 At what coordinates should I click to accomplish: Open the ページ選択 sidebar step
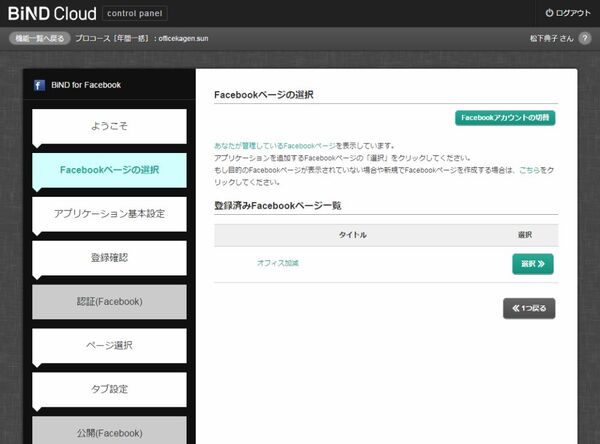pyautogui.click(x=109, y=346)
